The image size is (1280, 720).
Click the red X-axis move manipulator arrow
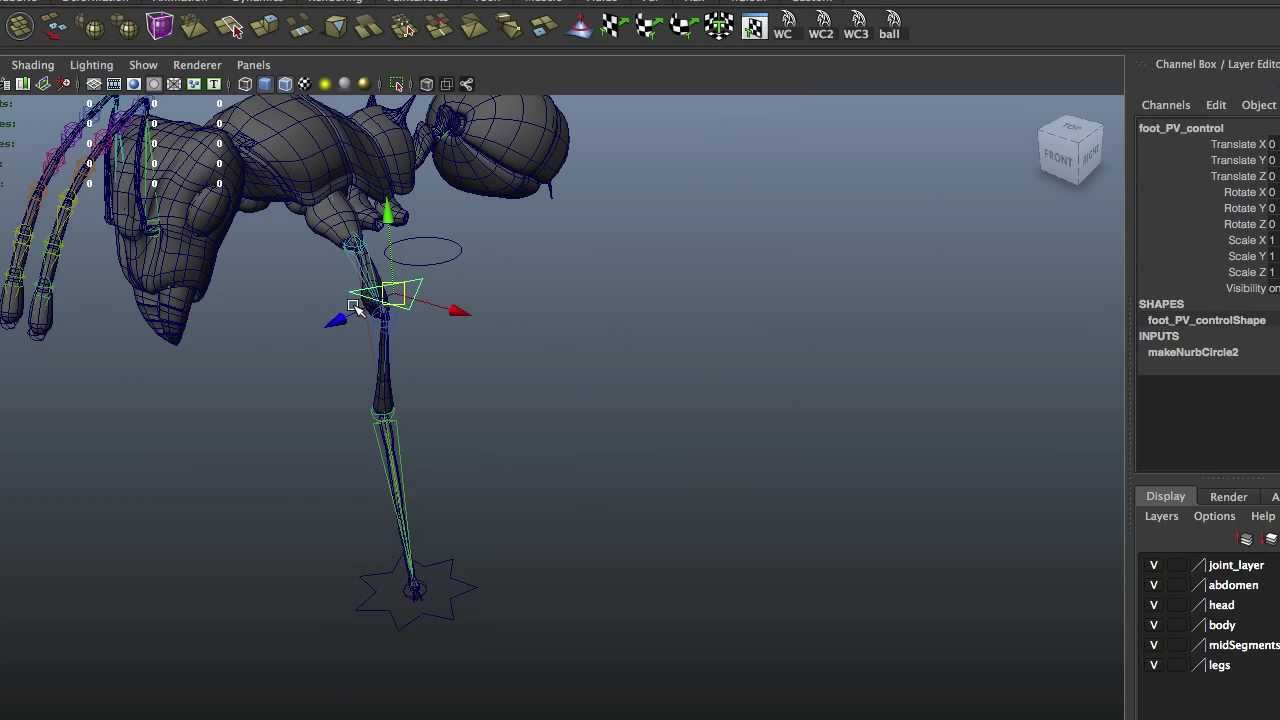pyautogui.click(x=459, y=311)
